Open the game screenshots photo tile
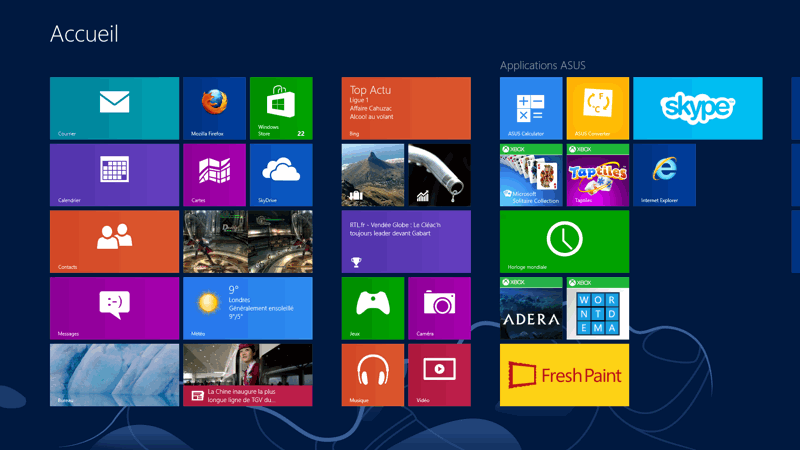 pos(248,241)
